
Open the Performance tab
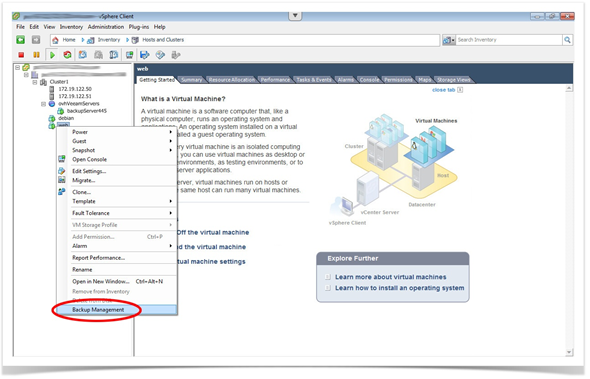tap(275, 80)
